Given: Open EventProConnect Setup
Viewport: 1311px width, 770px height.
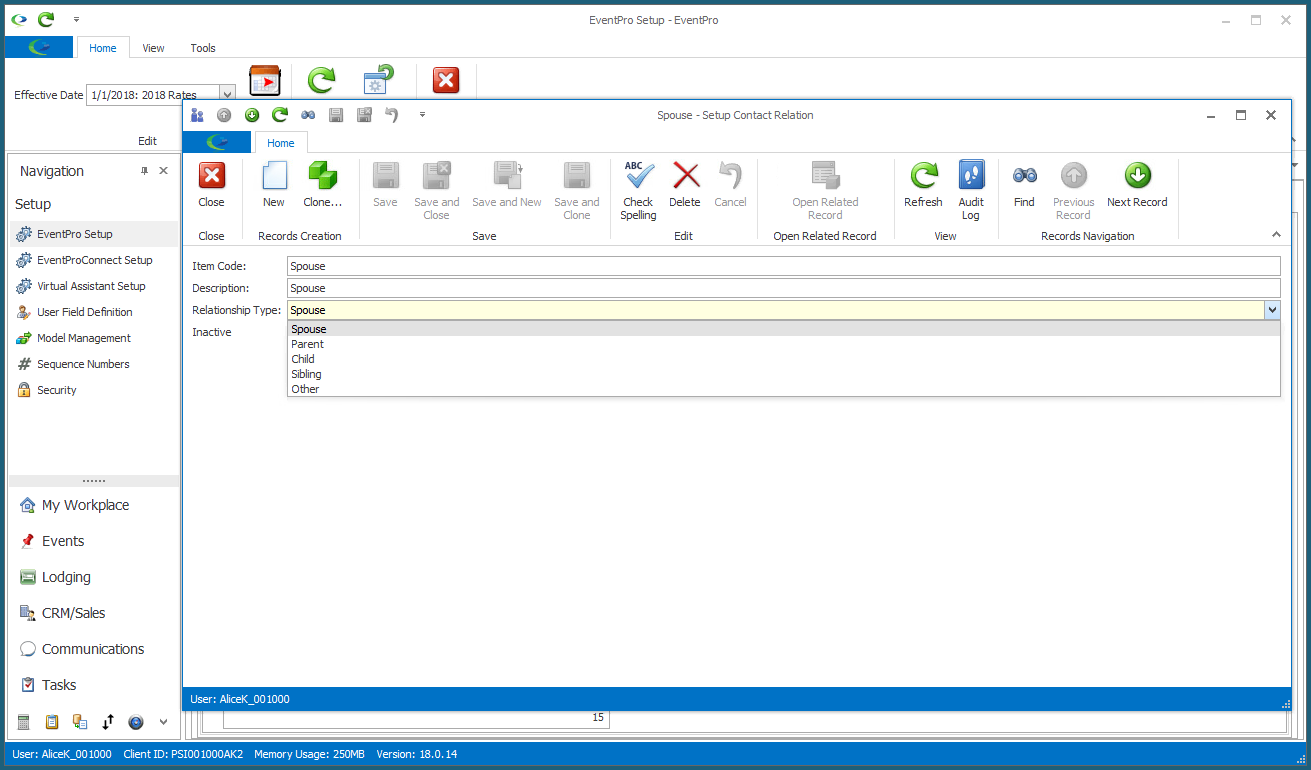Looking at the screenshot, I should (94, 260).
